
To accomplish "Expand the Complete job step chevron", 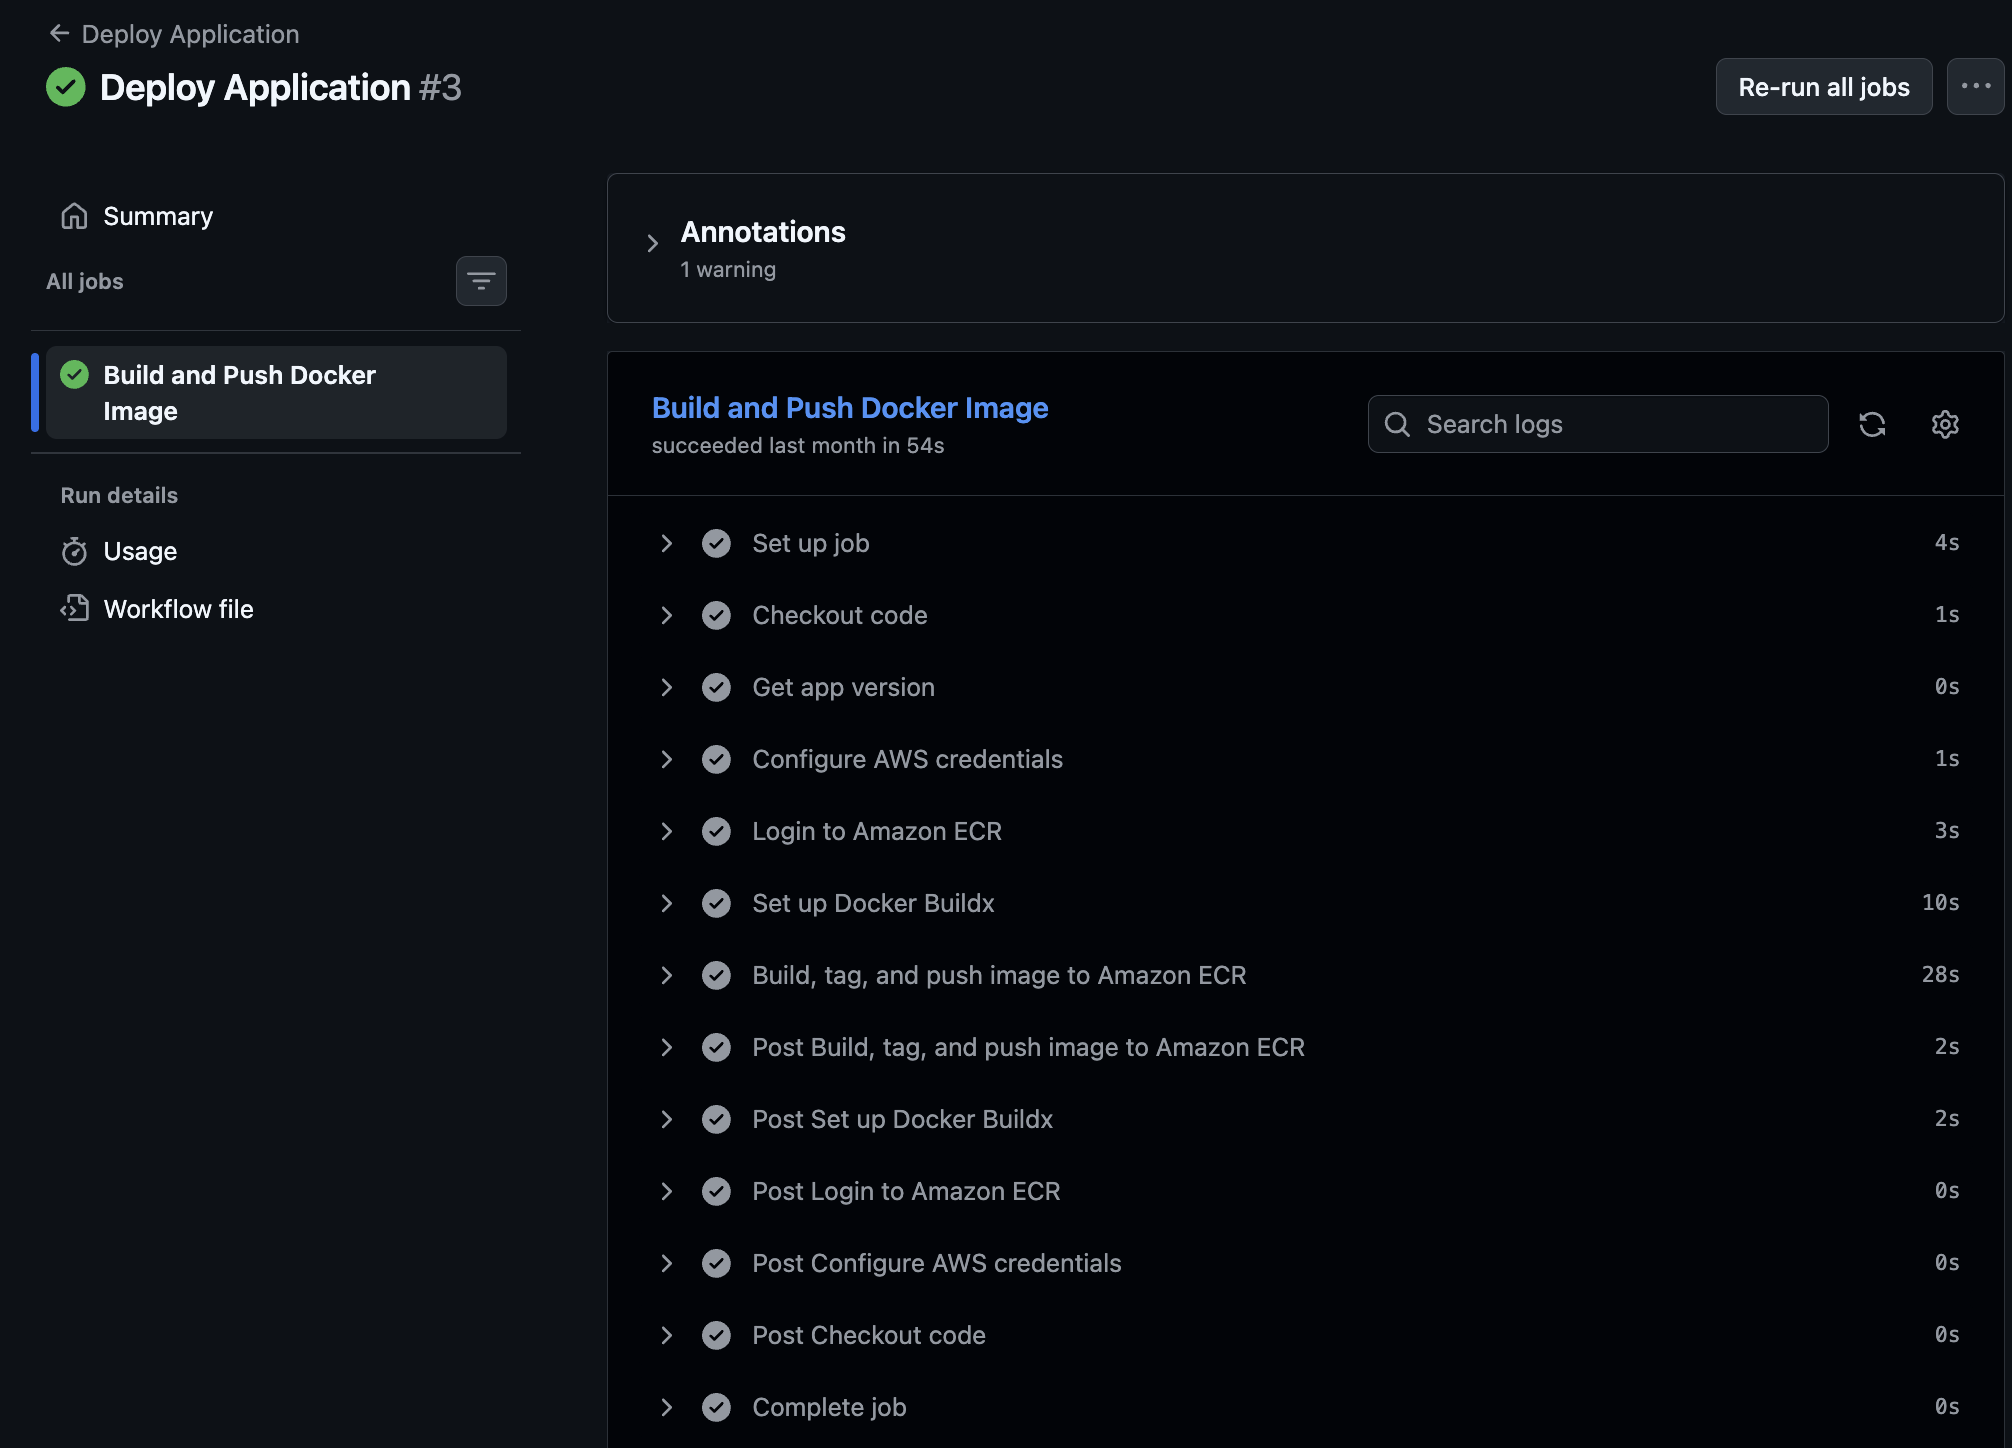I will point(666,1407).
